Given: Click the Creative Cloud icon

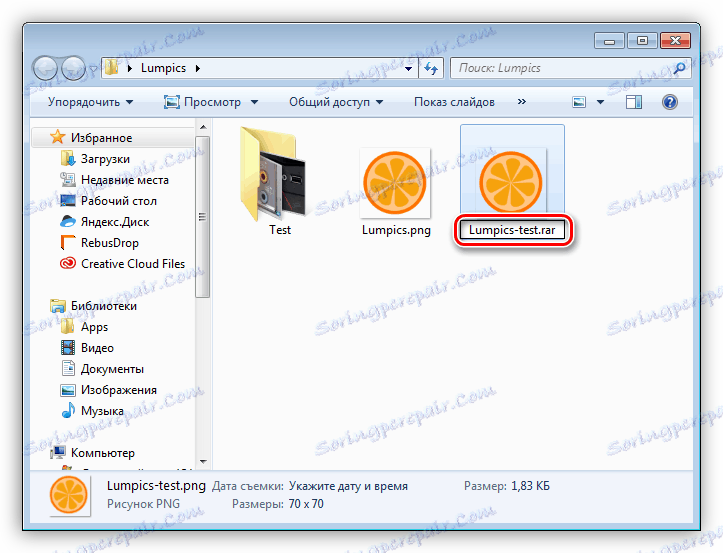Looking at the screenshot, I should (x=68, y=263).
